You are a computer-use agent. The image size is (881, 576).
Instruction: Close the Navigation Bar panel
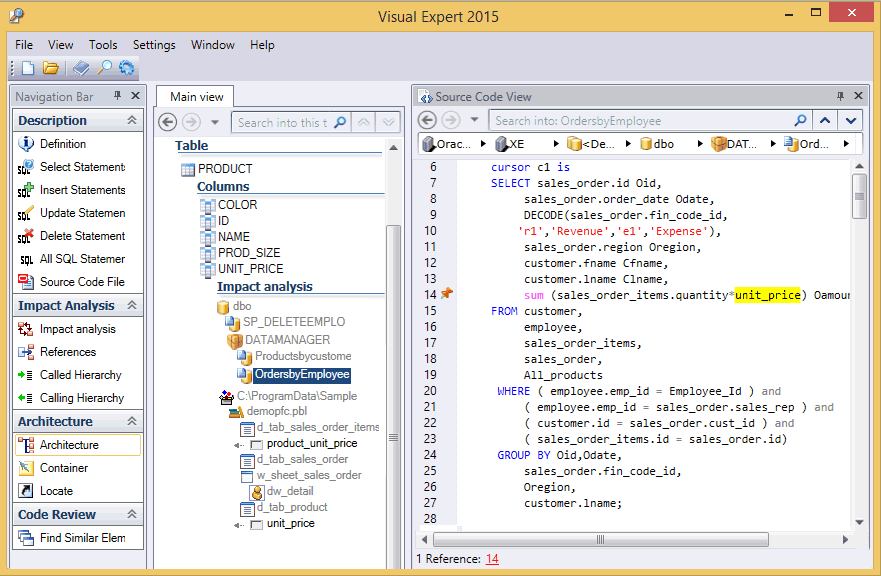pyautogui.click(x=135, y=96)
